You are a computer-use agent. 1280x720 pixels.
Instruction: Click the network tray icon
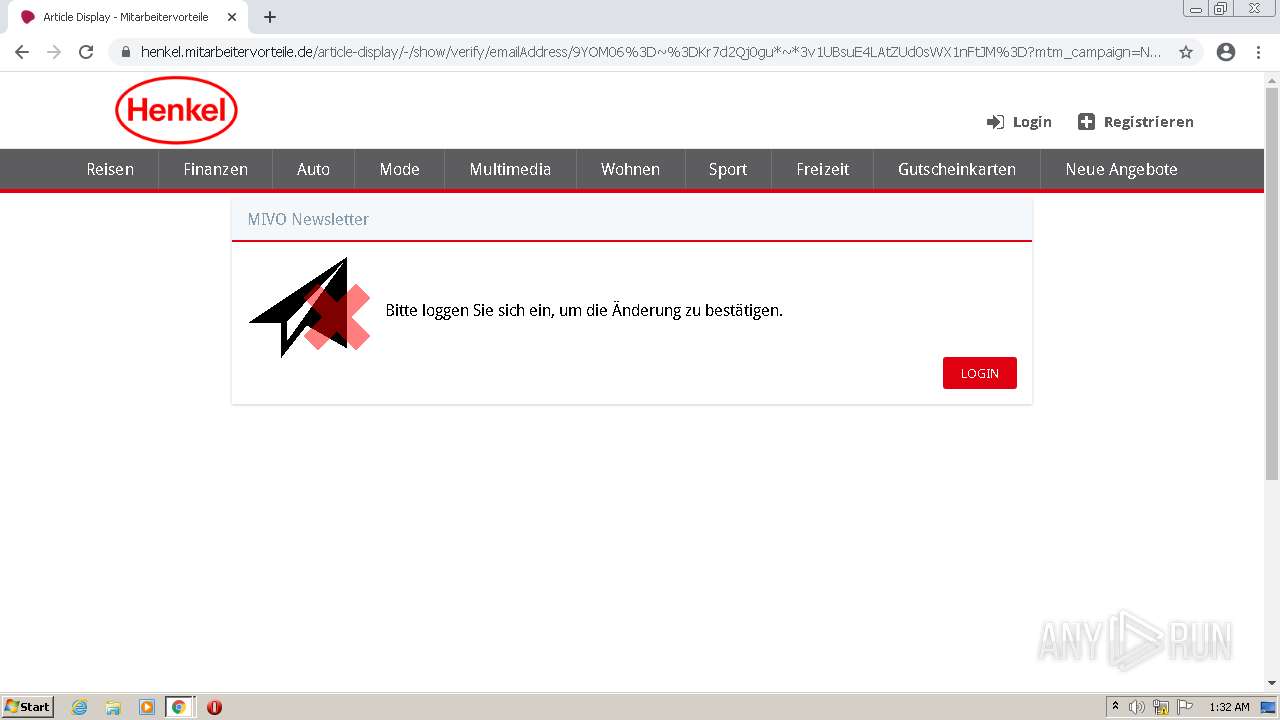click(1161, 707)
